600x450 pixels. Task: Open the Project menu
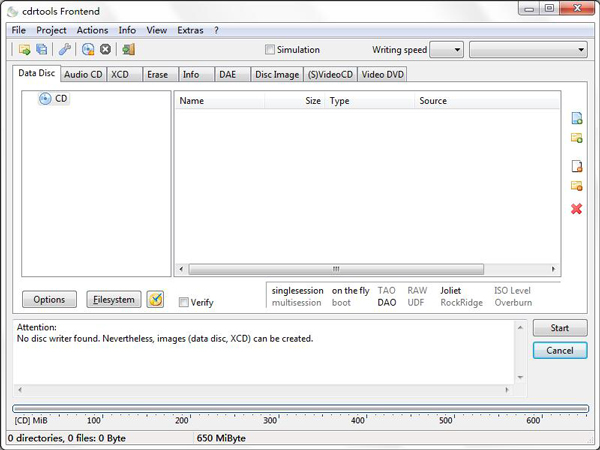coord(51,30)
